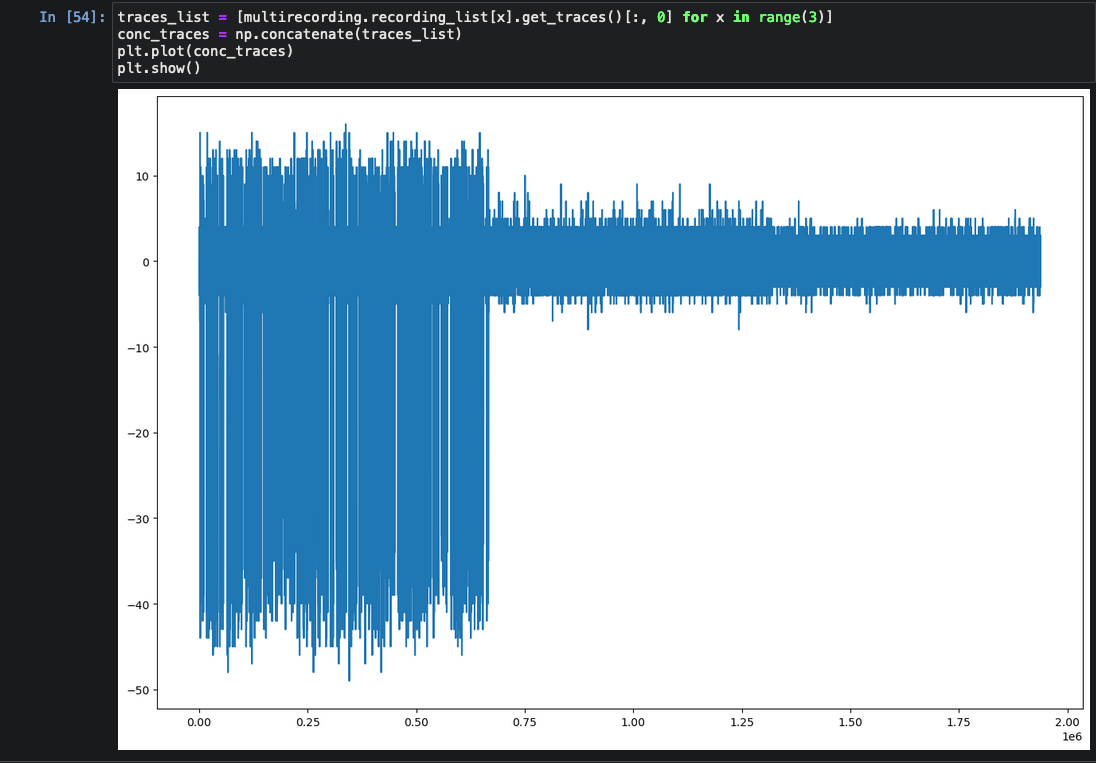1096x763 pixels.
Task: Click the 1e6 offset label on x-axis
Action: tap(1072, 737)
